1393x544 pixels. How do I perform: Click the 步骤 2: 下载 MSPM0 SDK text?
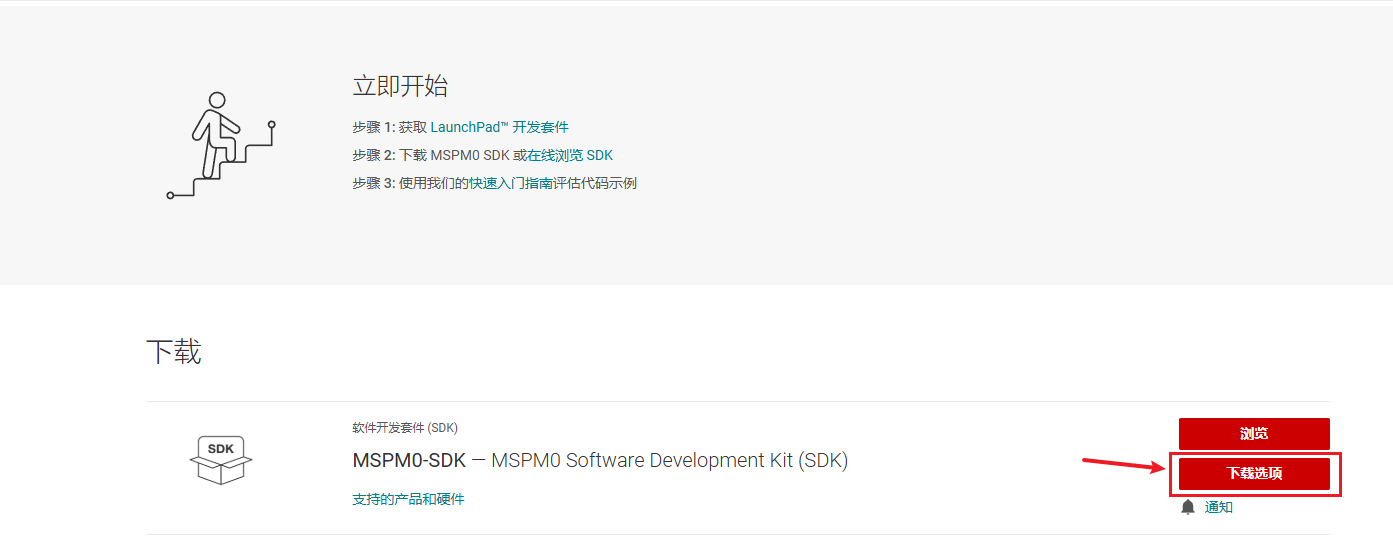[432, 155]
